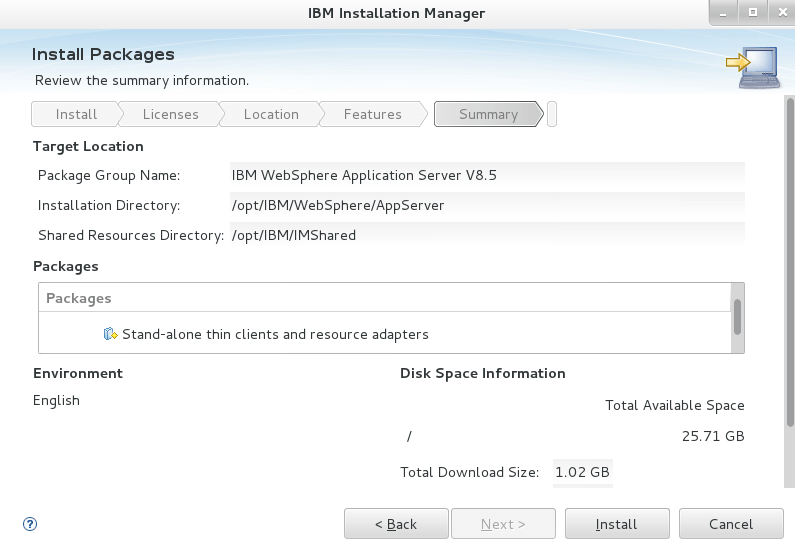Click the "English" environment text

[56, 400]
